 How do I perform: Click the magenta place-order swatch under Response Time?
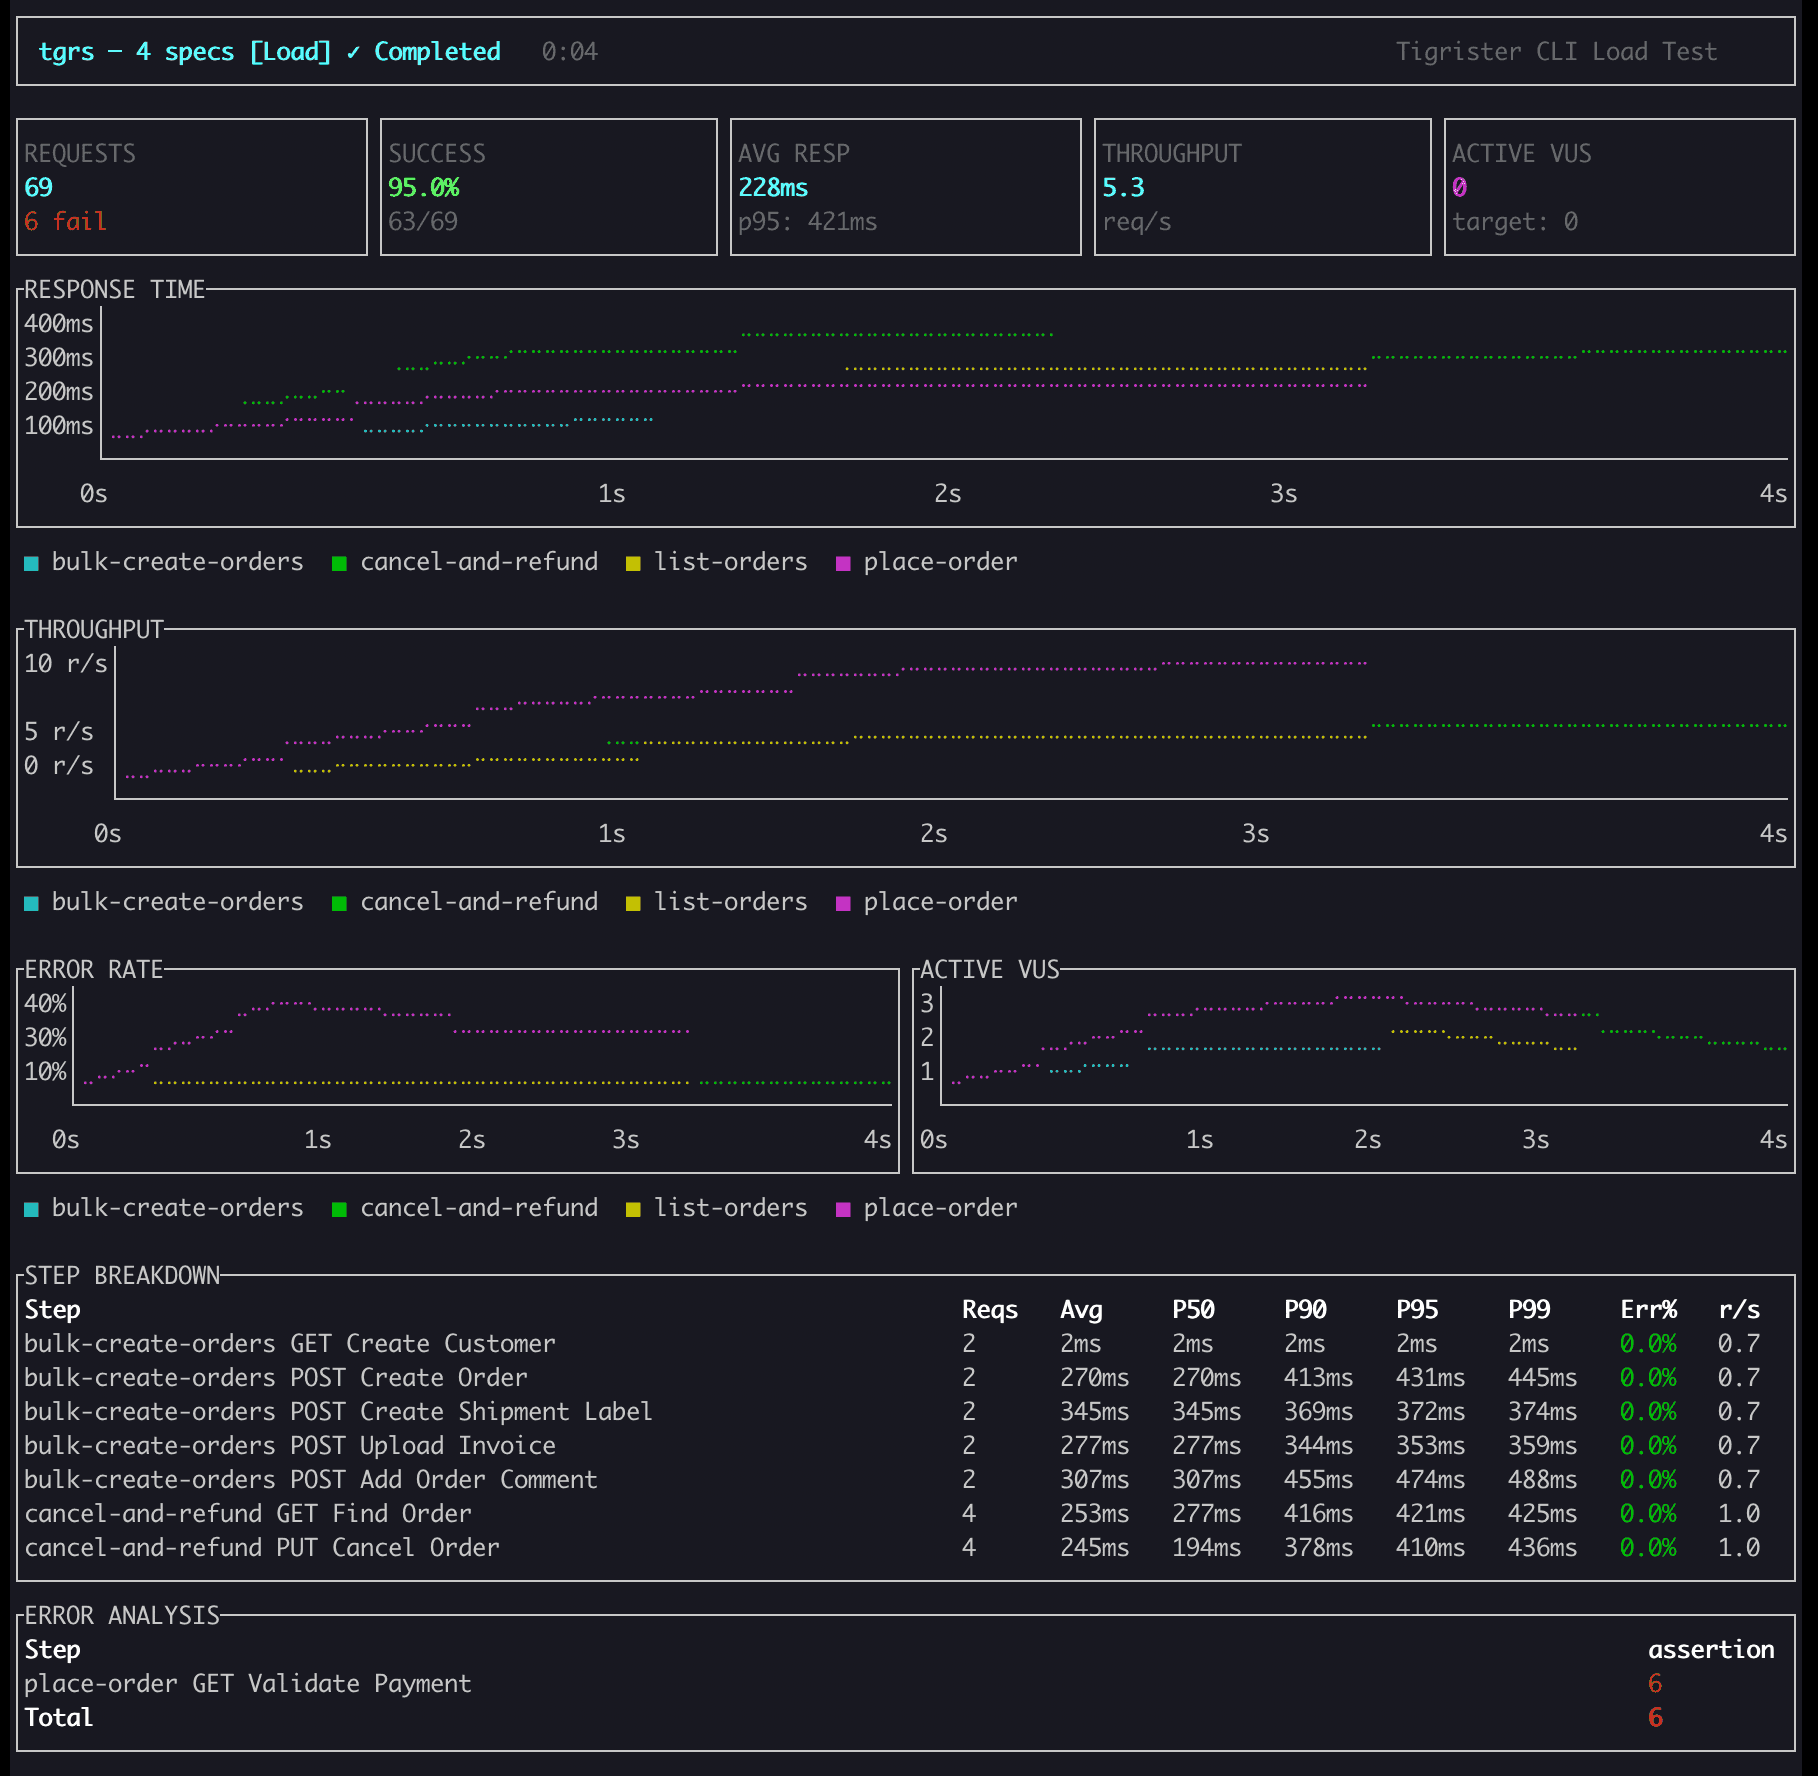843,563
